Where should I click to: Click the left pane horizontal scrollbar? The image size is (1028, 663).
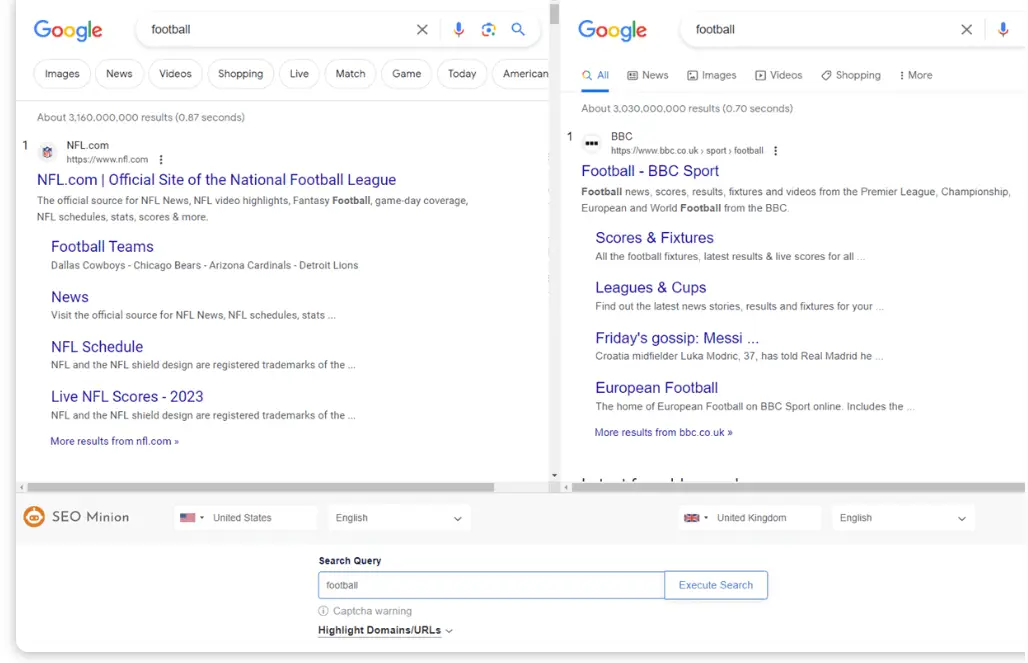pos(260,487)
